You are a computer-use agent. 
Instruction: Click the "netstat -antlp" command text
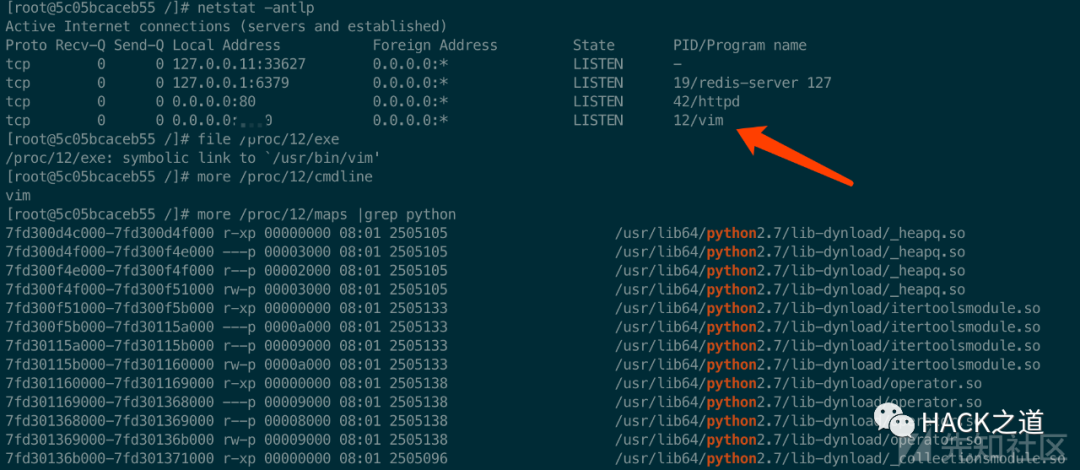(x=255, y=8)
